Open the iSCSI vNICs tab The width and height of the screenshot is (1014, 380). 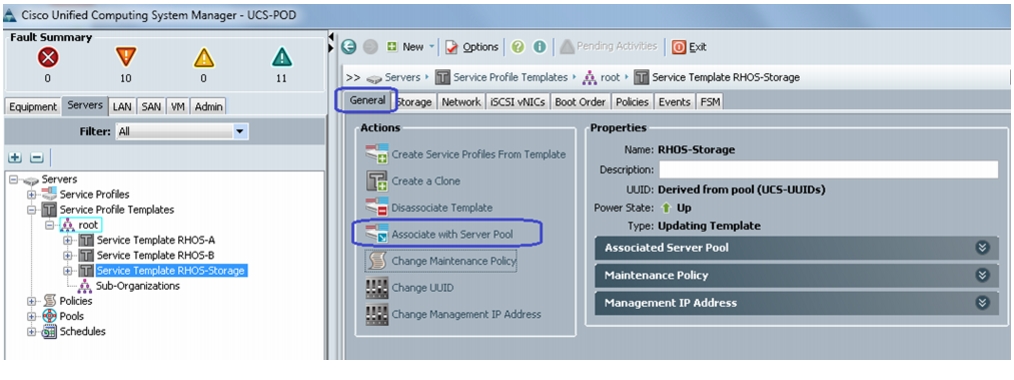[518, 101]
